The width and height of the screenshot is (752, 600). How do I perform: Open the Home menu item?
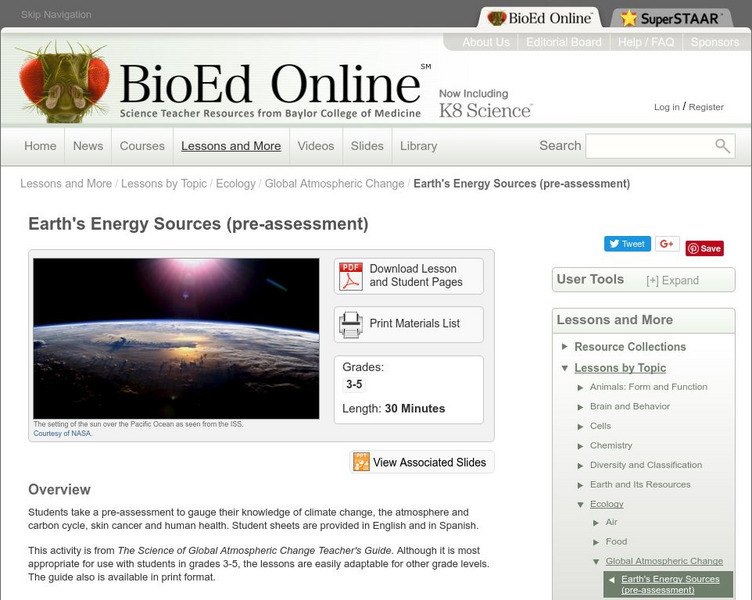coord(40,146)
